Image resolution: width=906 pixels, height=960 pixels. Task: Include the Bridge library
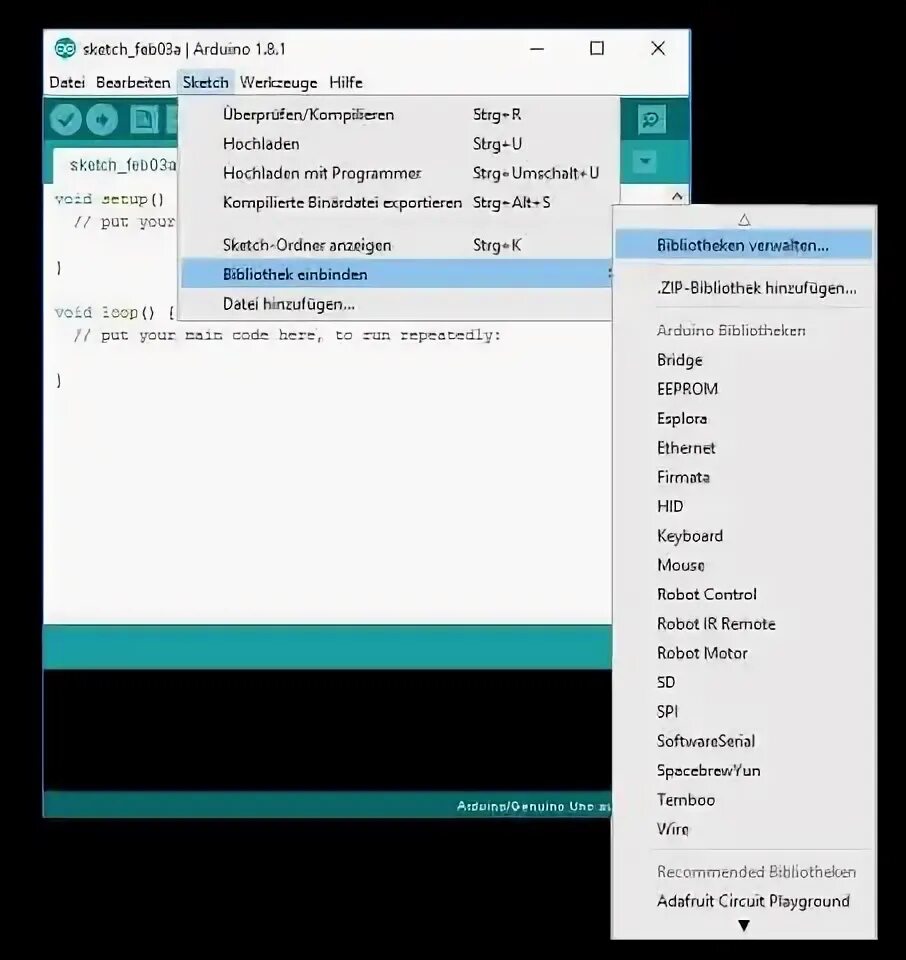click(x=743, y=360)
